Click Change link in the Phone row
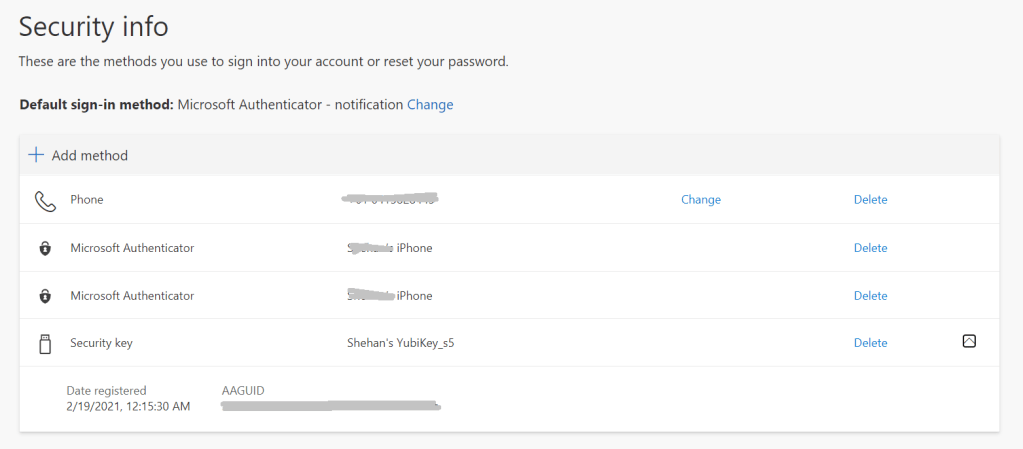 click(700, 200)
